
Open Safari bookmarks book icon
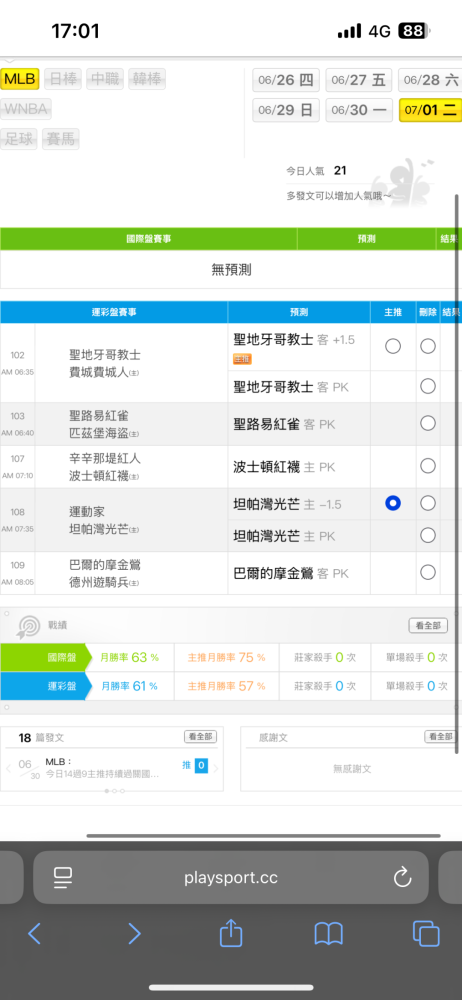click(x=329, y=934)
